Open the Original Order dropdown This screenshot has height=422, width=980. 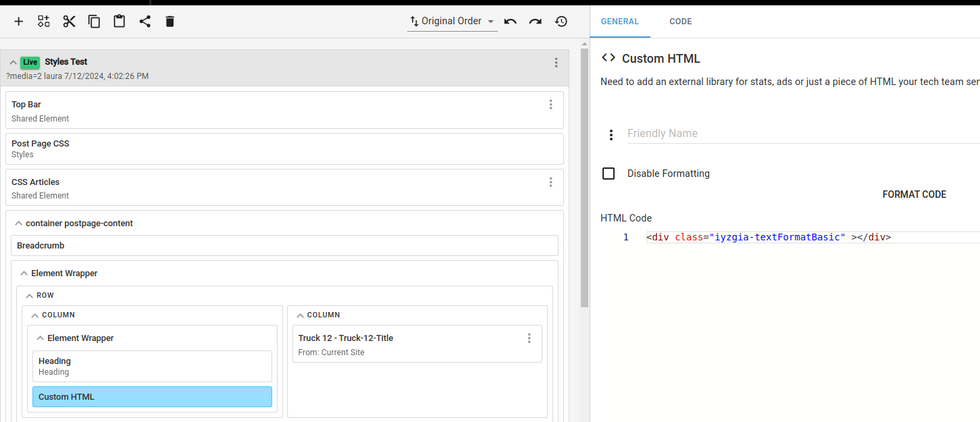pyautogui.click(x=452, y=21)
